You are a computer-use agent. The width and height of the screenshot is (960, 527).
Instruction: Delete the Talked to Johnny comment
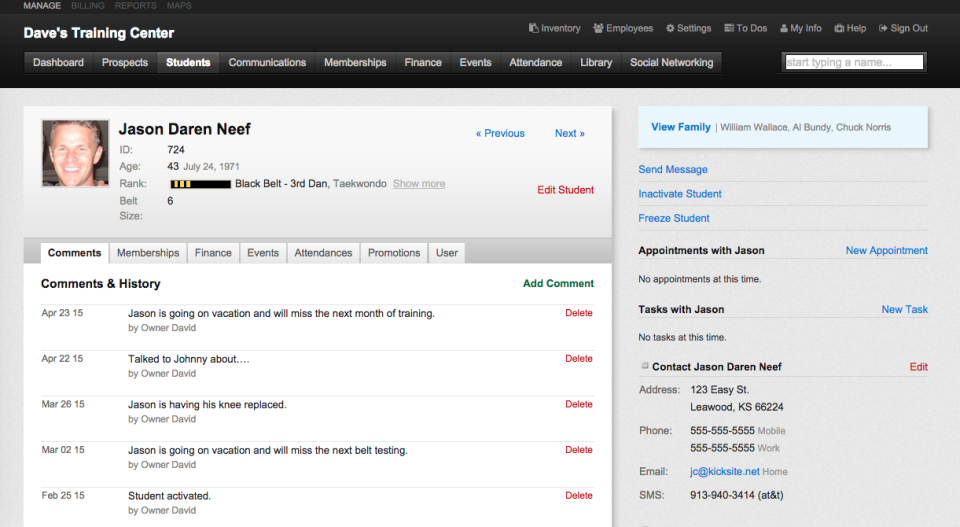[x=579, y=359]
